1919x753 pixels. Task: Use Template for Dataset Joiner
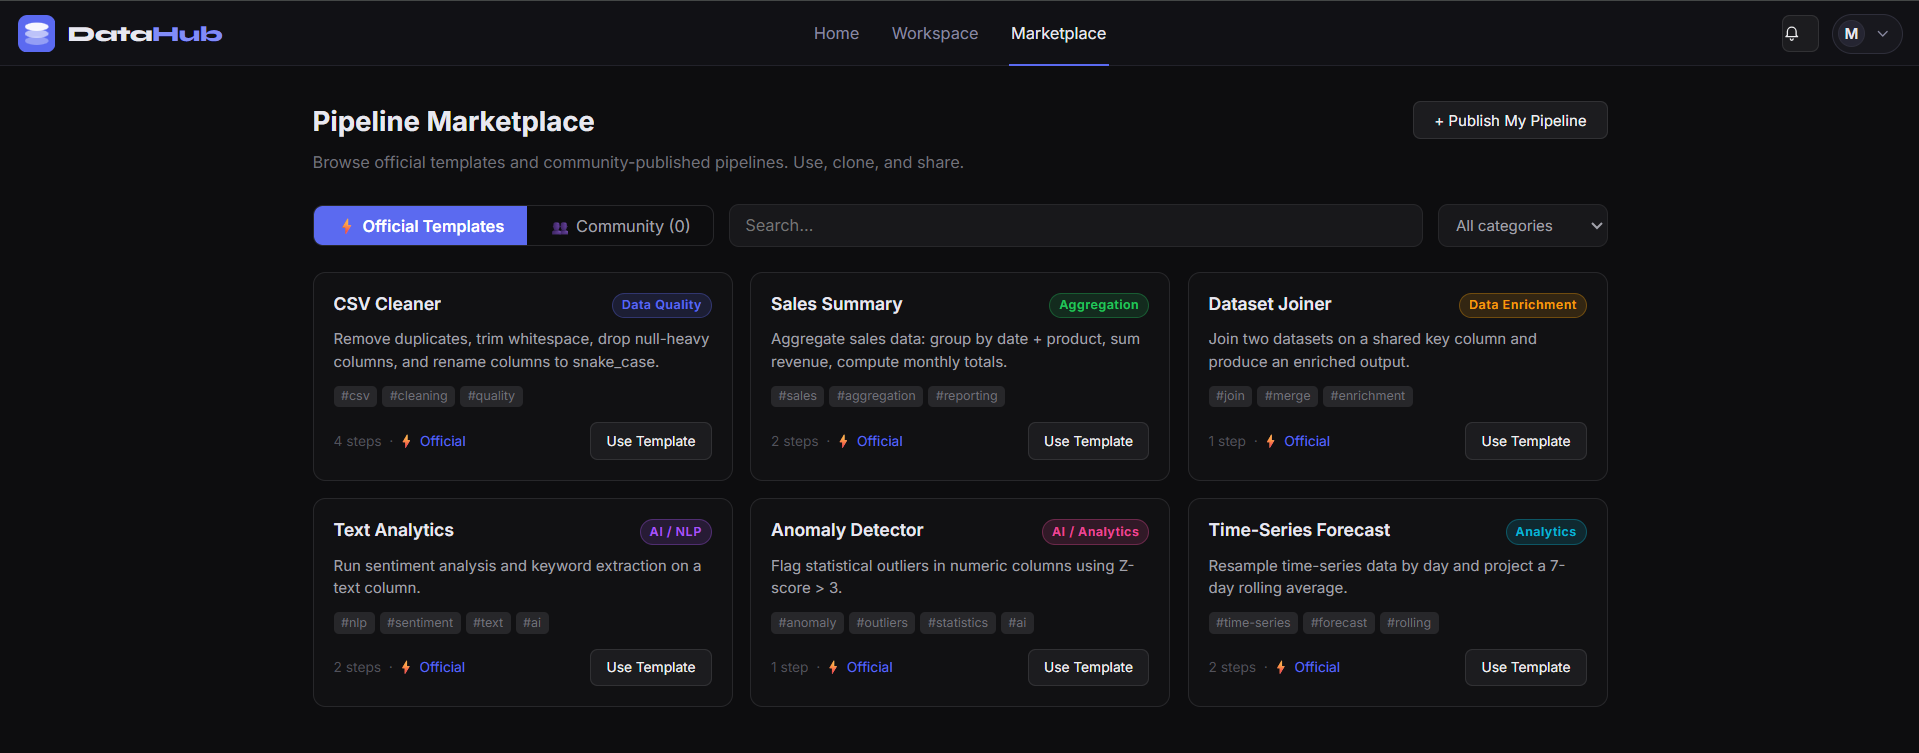[1526, 441]
